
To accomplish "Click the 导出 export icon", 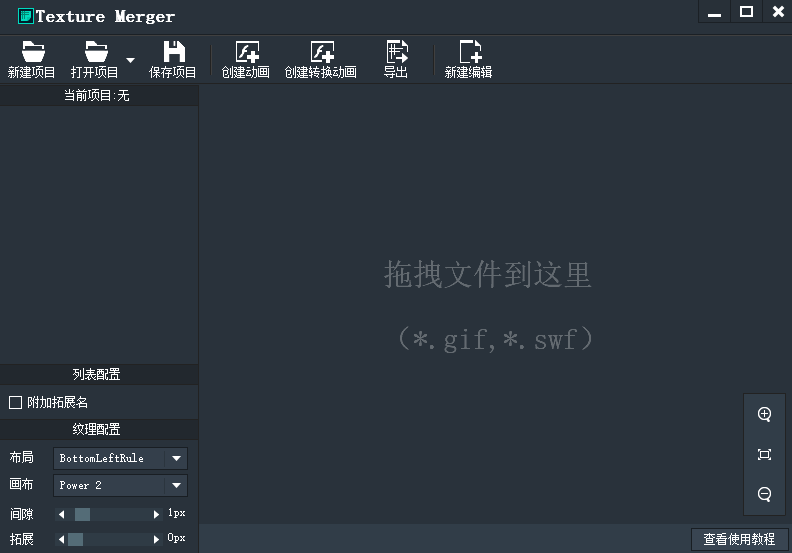I will click(x=397, y=52).
